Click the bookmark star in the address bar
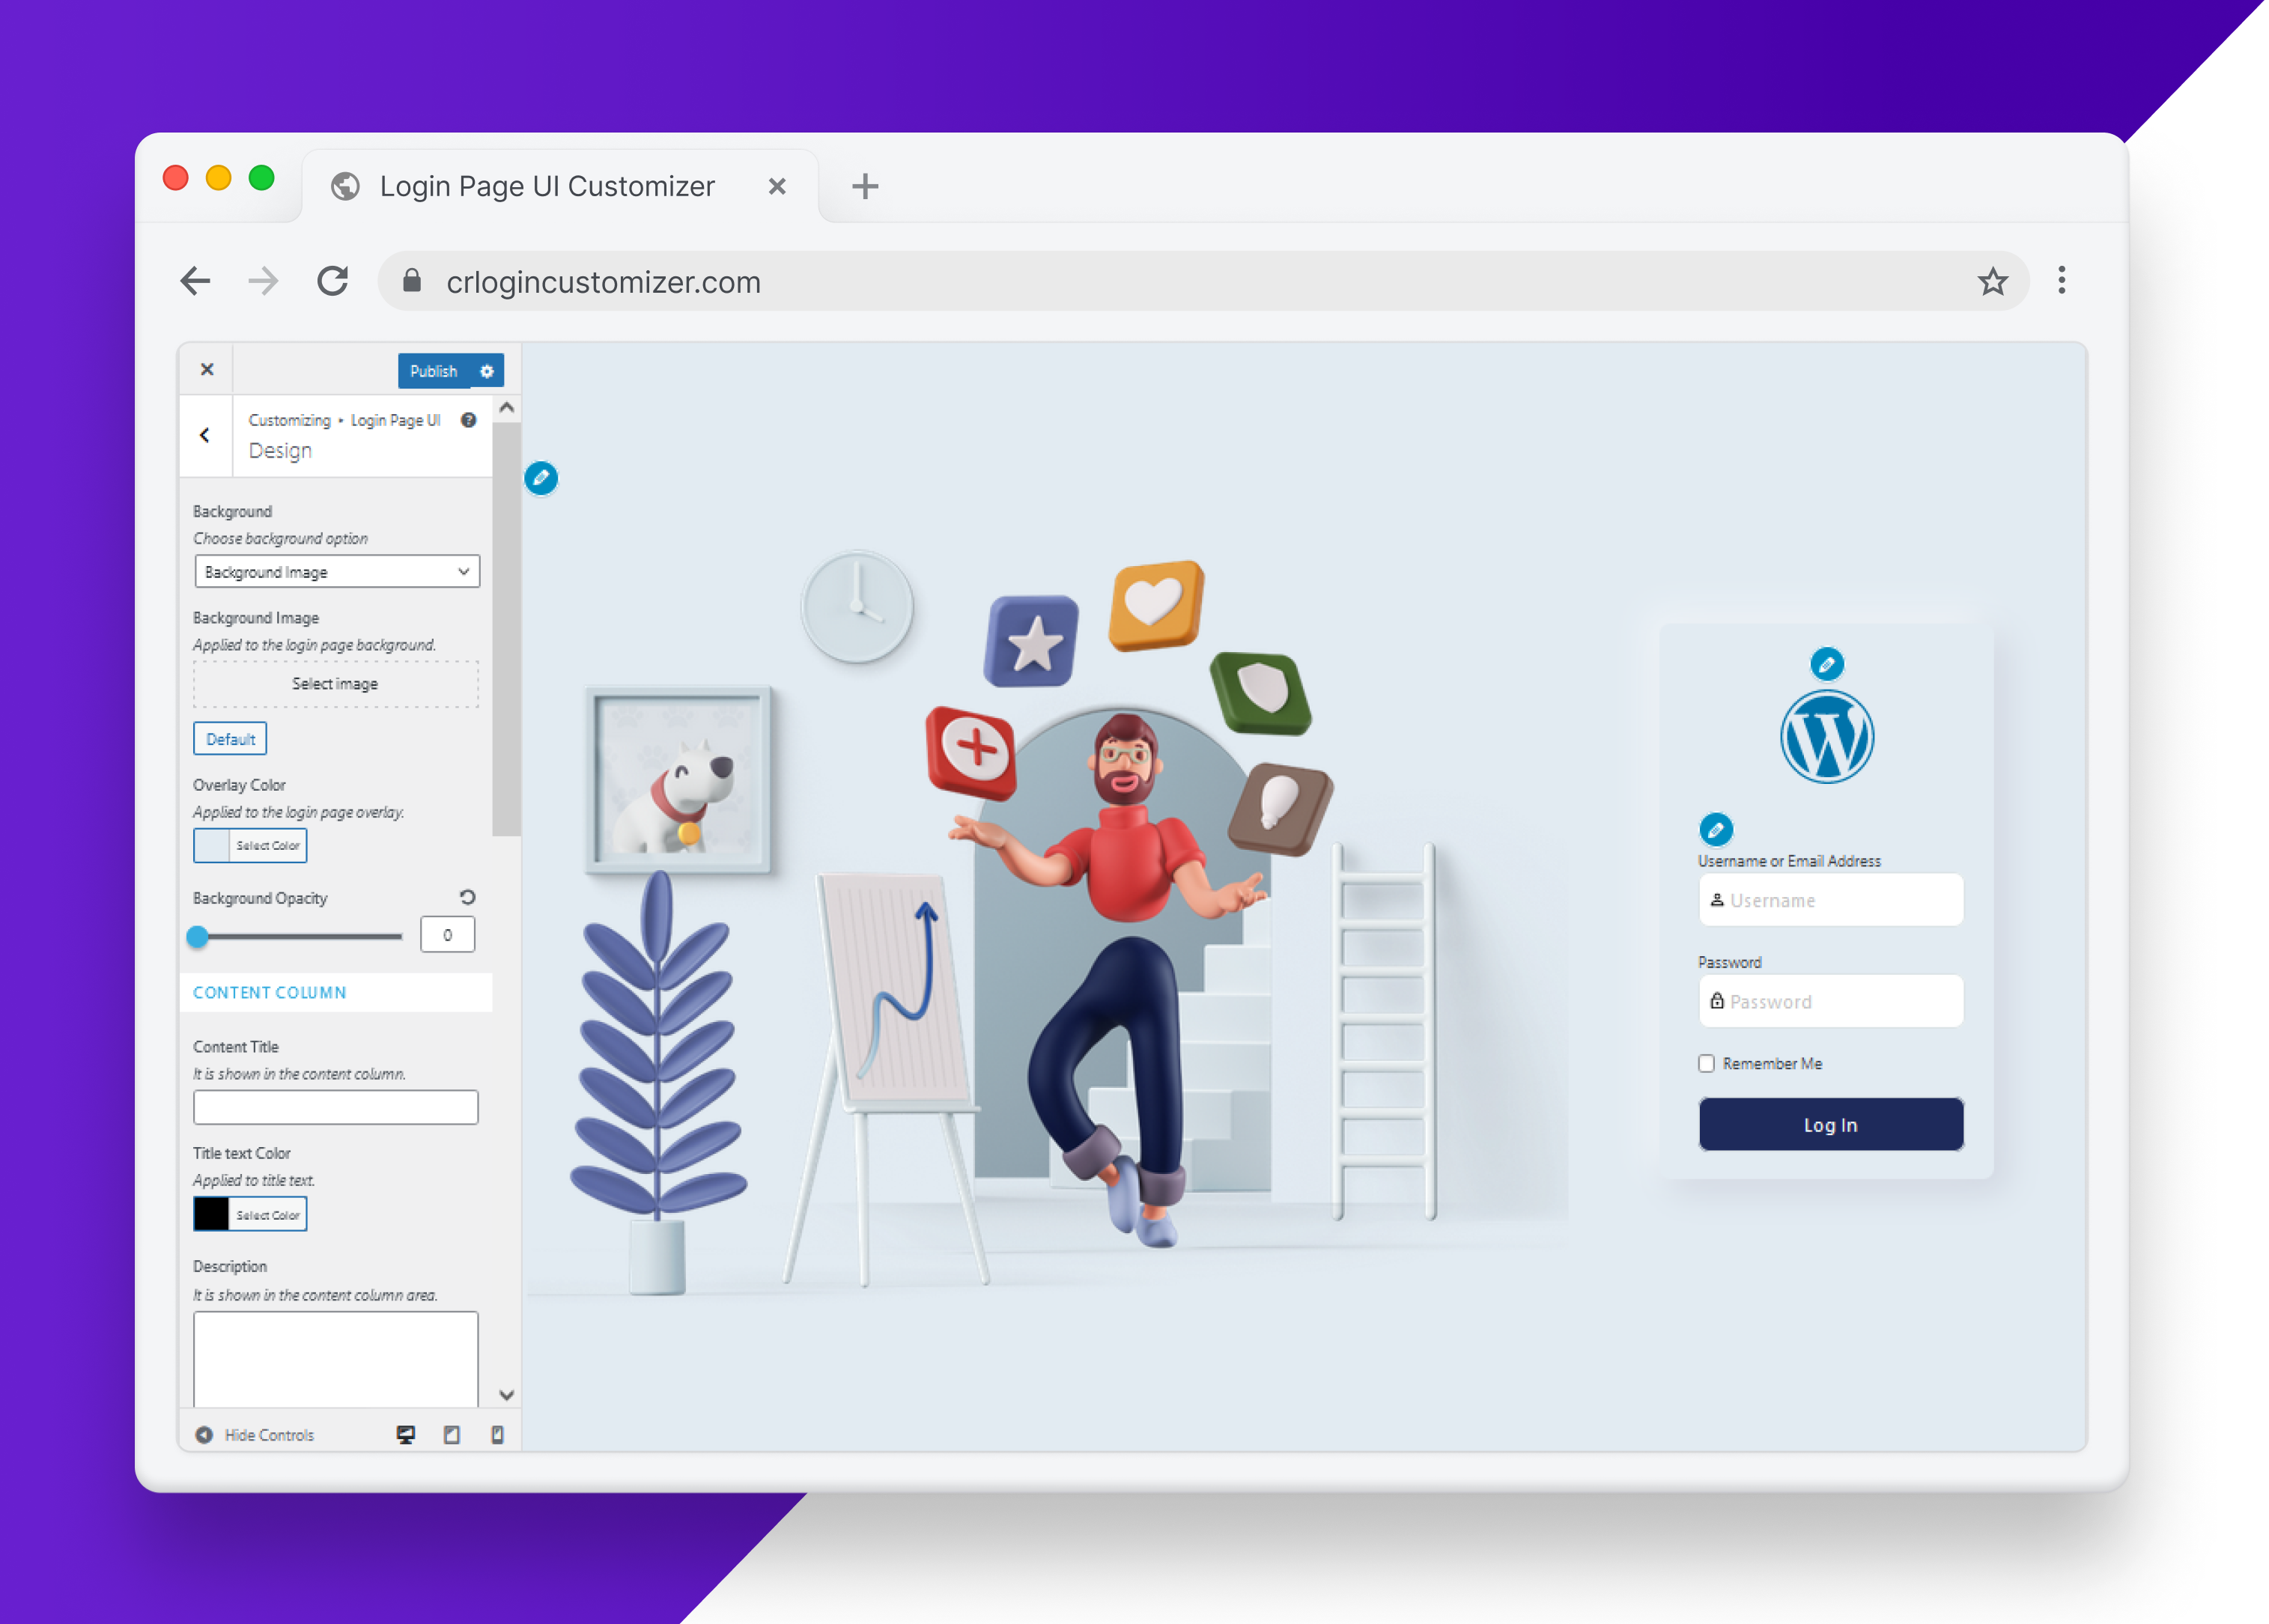The image size is (2269, 1624). click(1994, 281)
